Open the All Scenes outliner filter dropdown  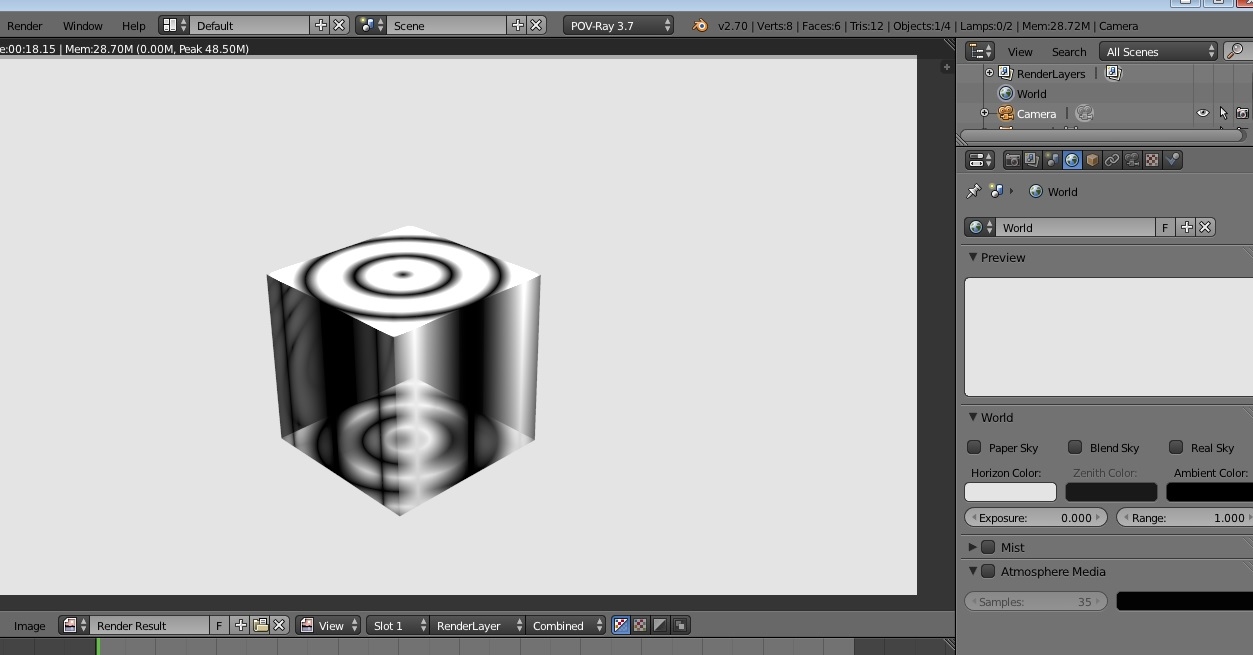(x=1159, y=52)
